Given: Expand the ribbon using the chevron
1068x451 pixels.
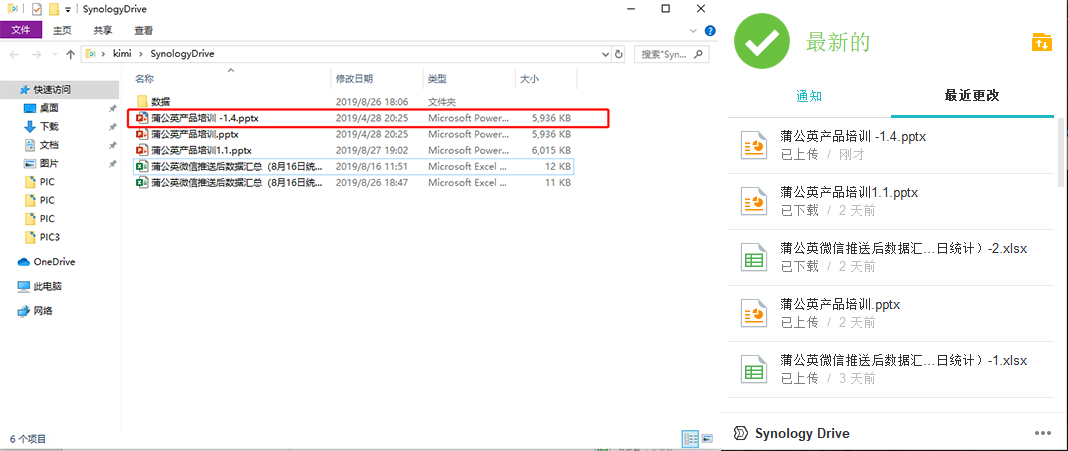Looking at the screenshot, I should [x=694, y=31].
